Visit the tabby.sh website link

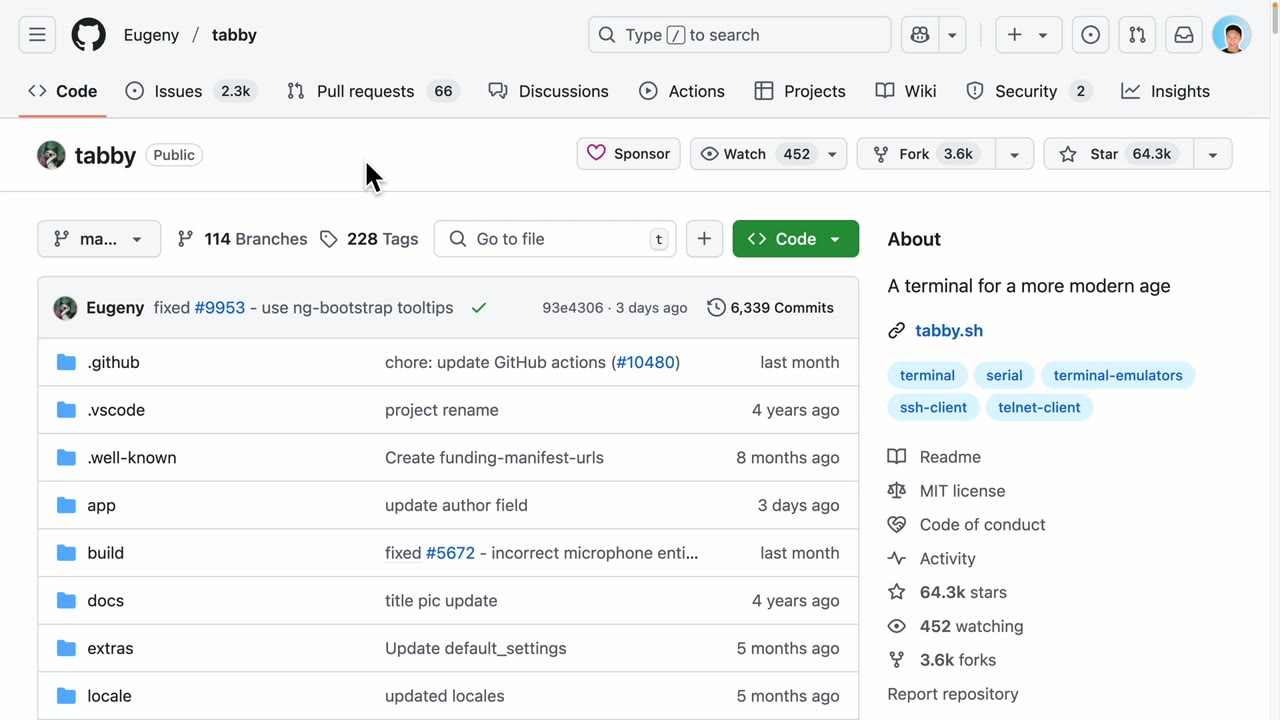pyautogui.click(x=949, y=331)
